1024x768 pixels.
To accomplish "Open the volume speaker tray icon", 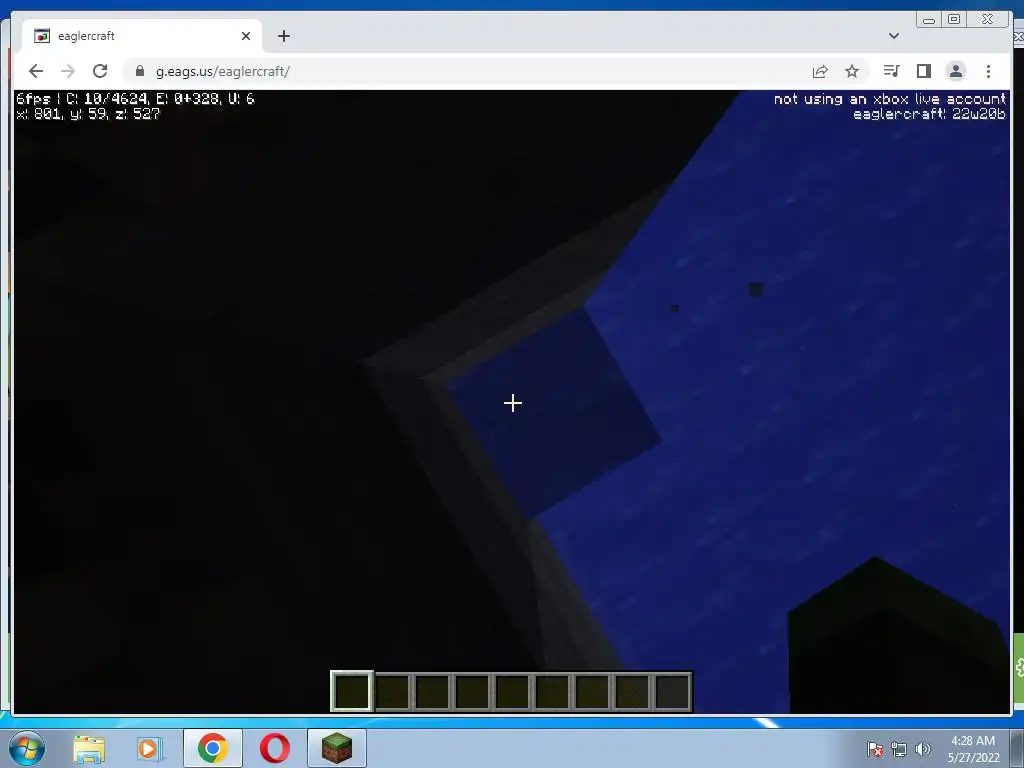I will (x=923, y=749).
